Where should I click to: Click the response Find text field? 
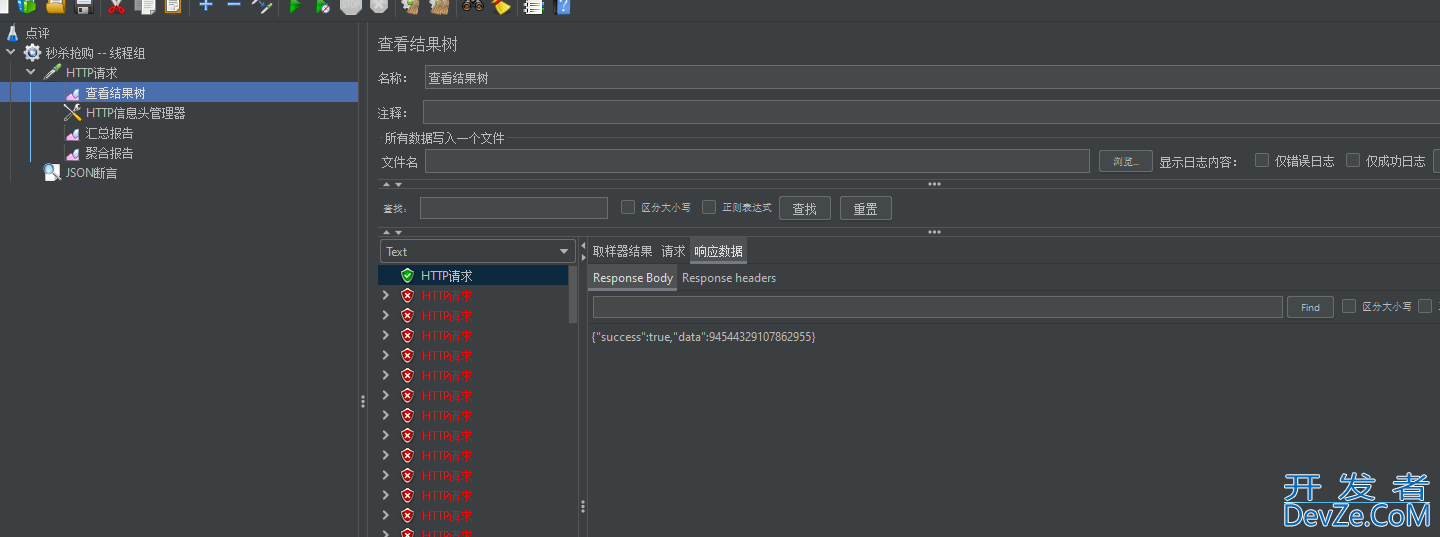point(937,307)
